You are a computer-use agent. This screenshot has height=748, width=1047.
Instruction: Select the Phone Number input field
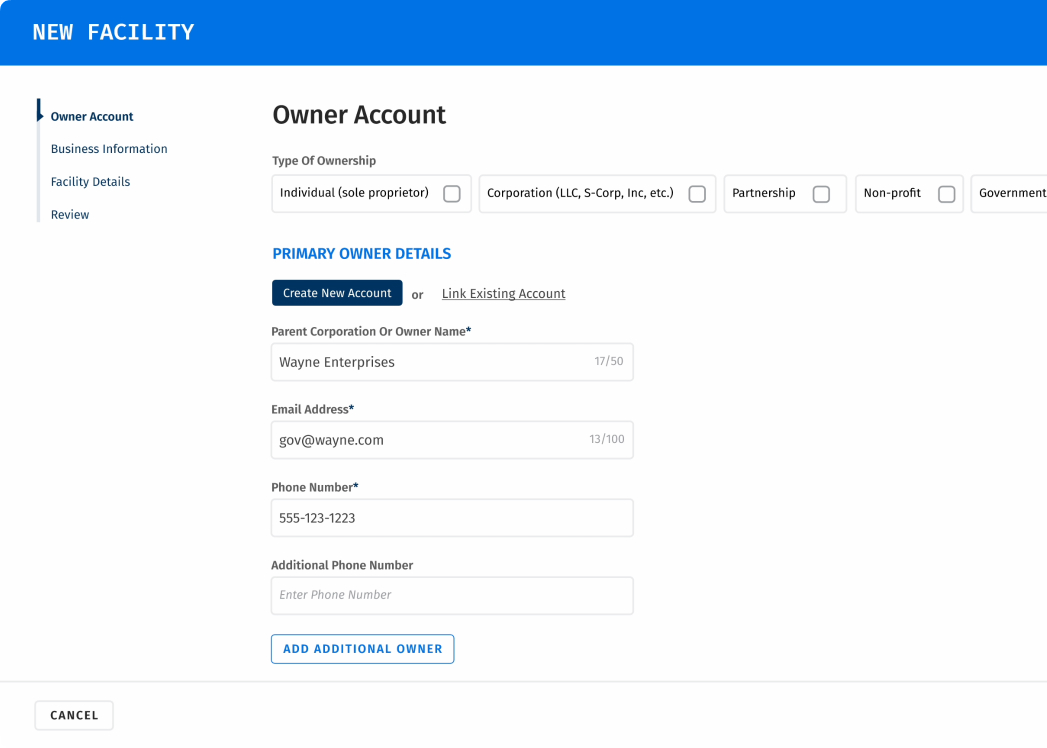452,518
